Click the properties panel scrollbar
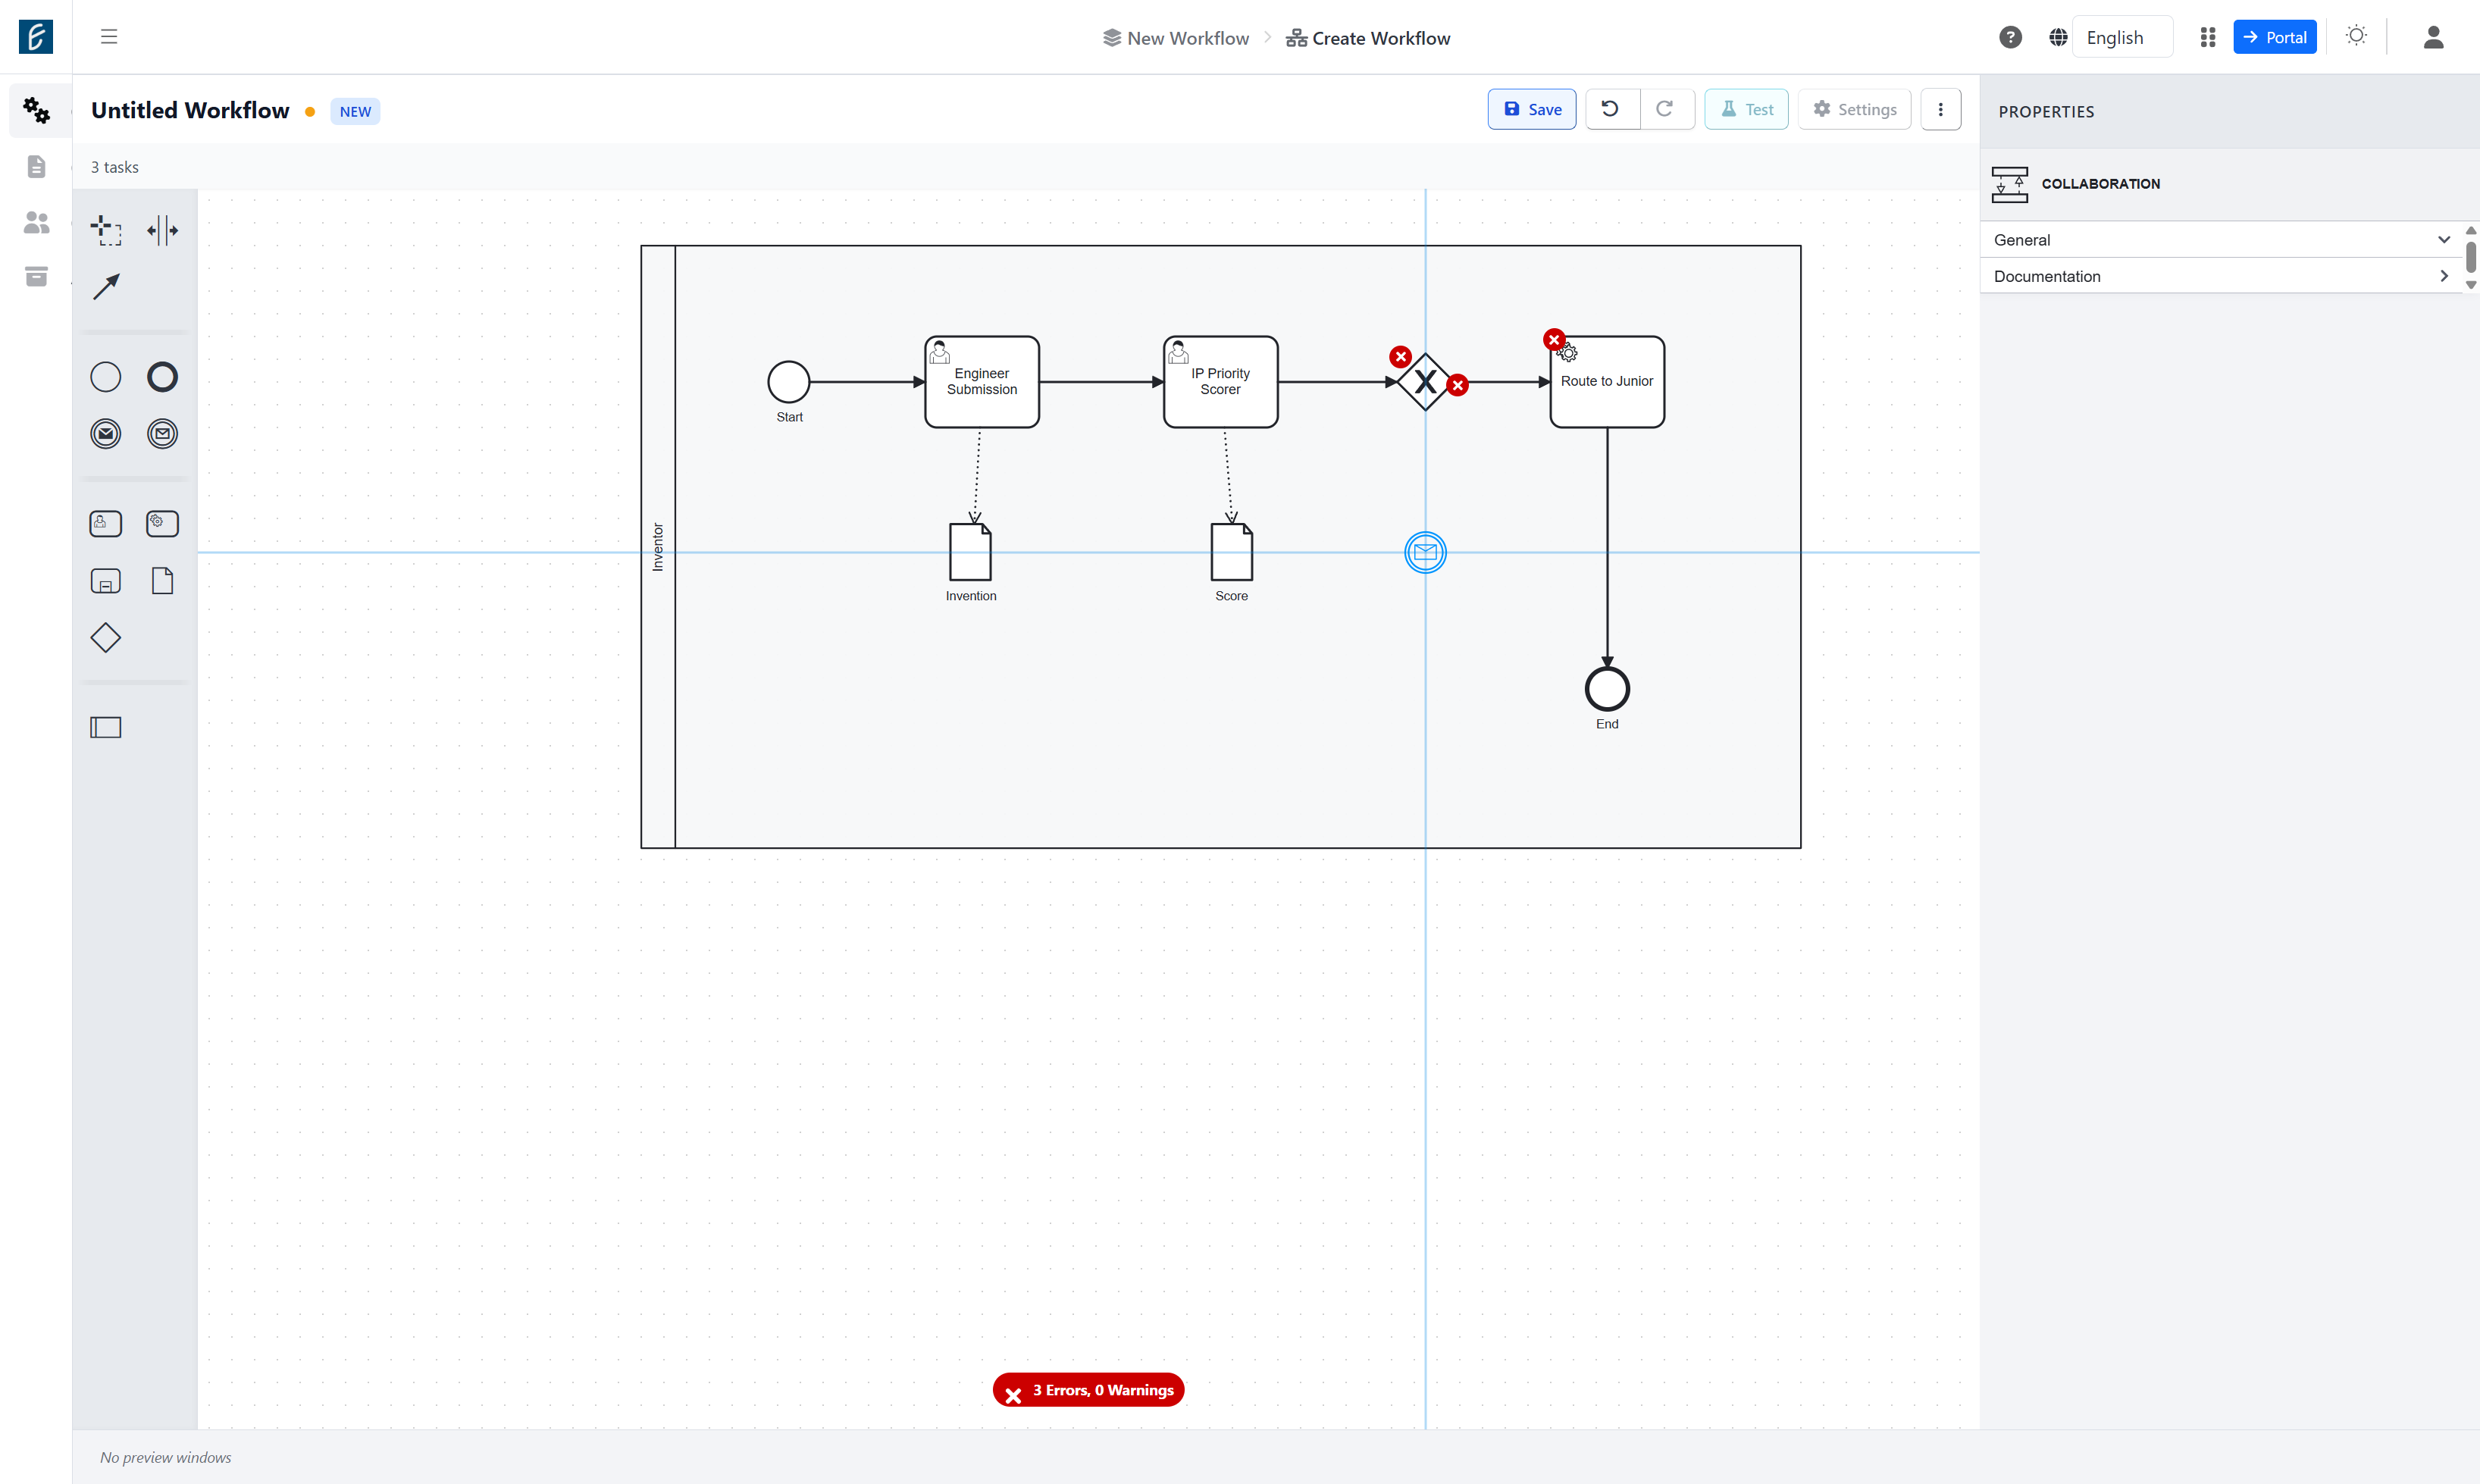The width and height of the screenshot is (2480, 1484). click(2471, 257)
